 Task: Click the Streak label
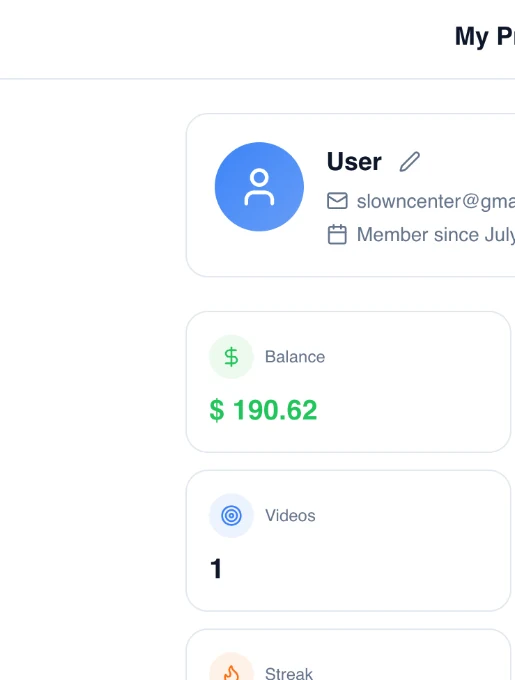[289, 673]
